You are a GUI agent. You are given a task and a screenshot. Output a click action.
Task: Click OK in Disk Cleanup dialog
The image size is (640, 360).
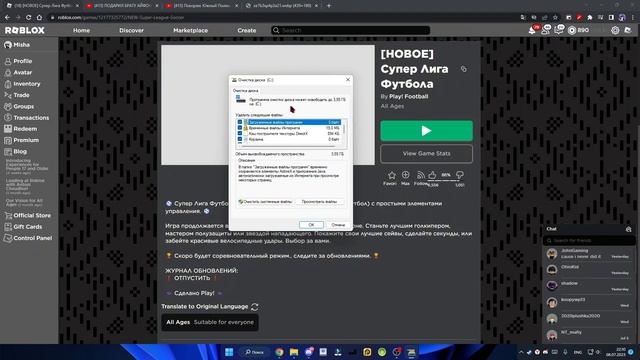click(x=311, y=225)
